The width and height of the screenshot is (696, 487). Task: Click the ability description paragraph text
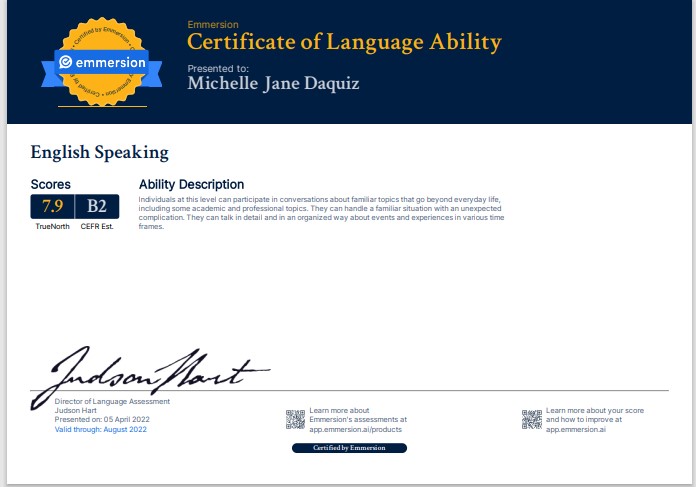point(321,213)
